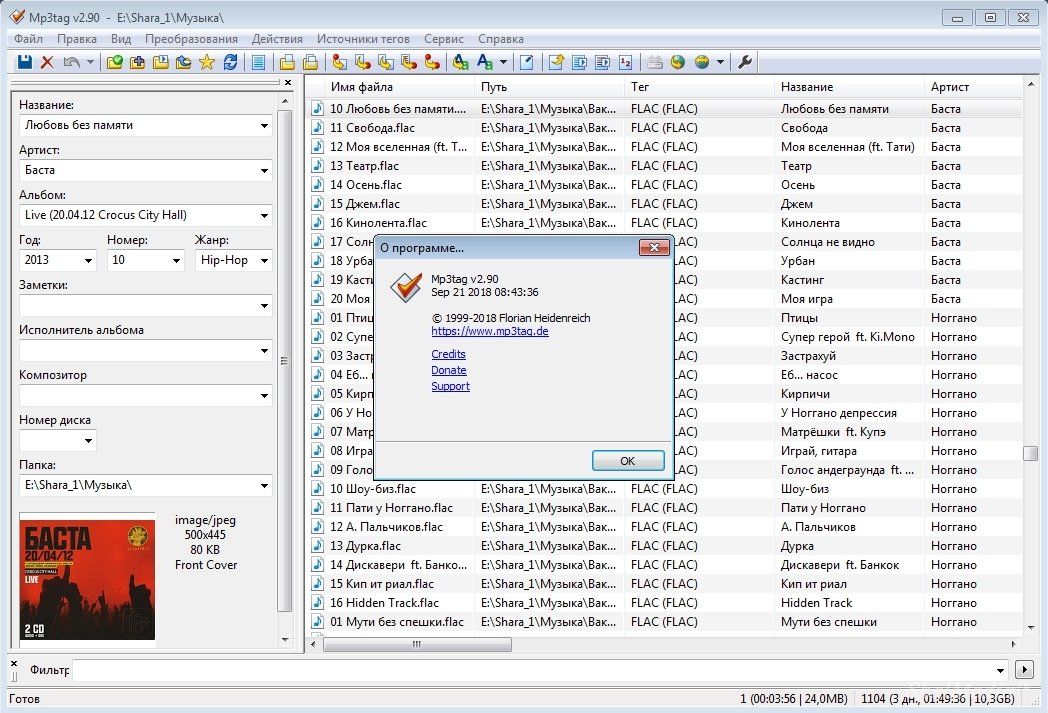Click the Select all files icon
Image resolution: width=1048 pixels, height=713 pixels.
coord(258,62)
